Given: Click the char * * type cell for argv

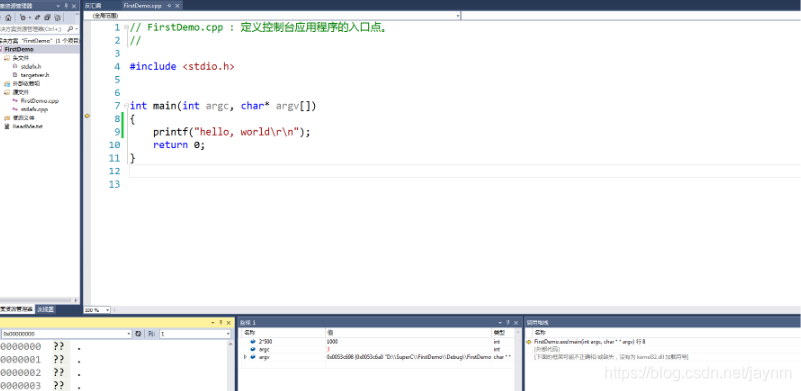Looking at the screenshot, I should click(x=503, y=357).
